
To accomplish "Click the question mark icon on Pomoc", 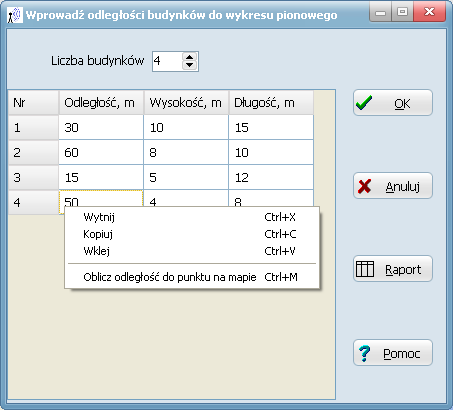I will (365, 353).
